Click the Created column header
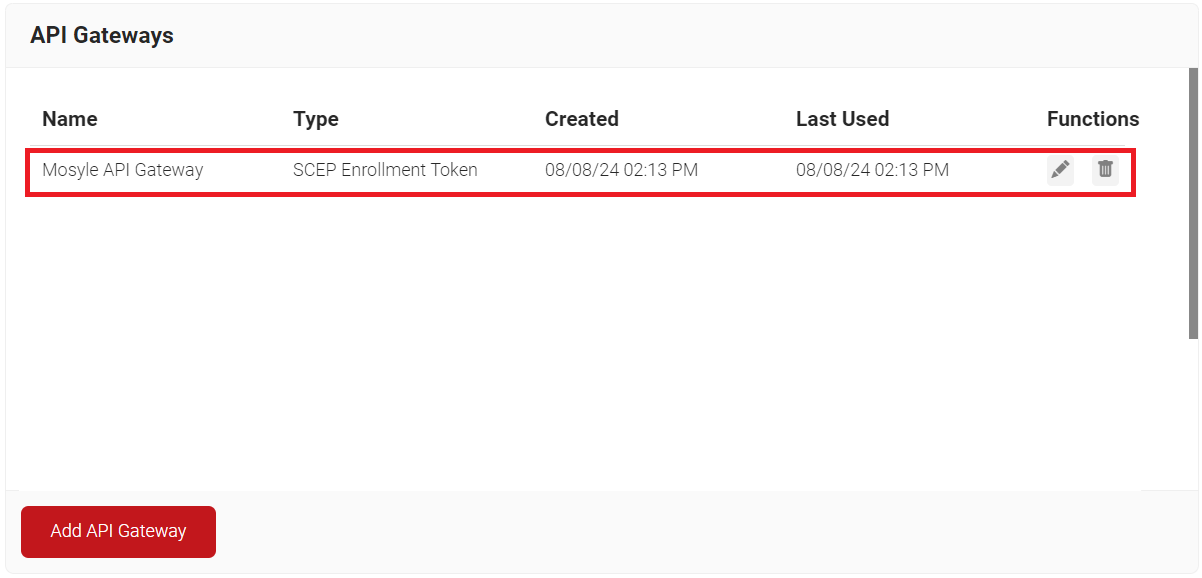 tap(582, 119)
